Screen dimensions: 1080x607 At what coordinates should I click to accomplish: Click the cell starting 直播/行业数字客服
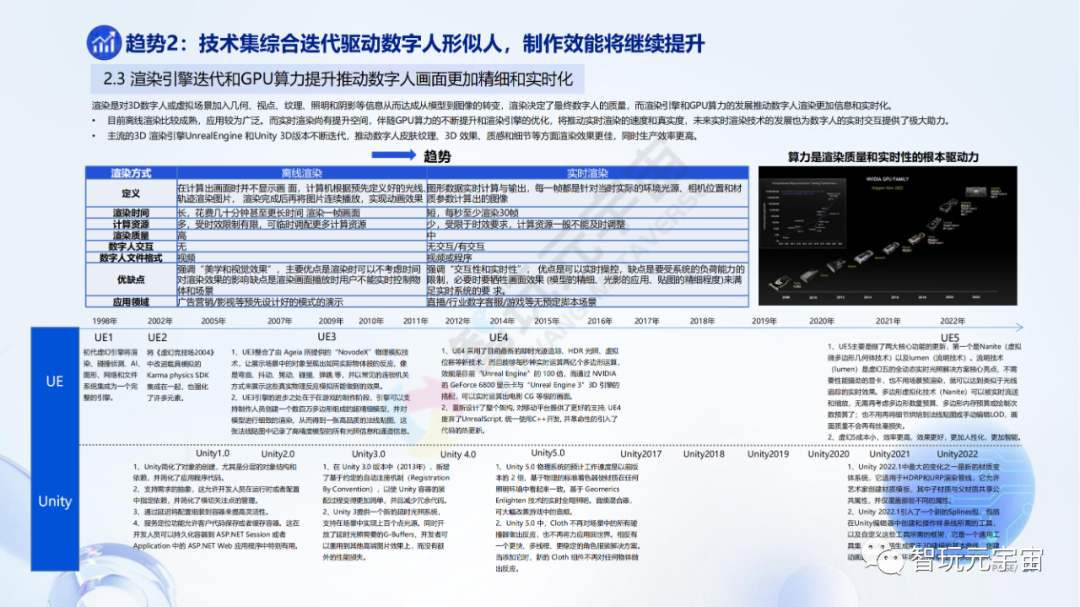(x=588, y=302)
